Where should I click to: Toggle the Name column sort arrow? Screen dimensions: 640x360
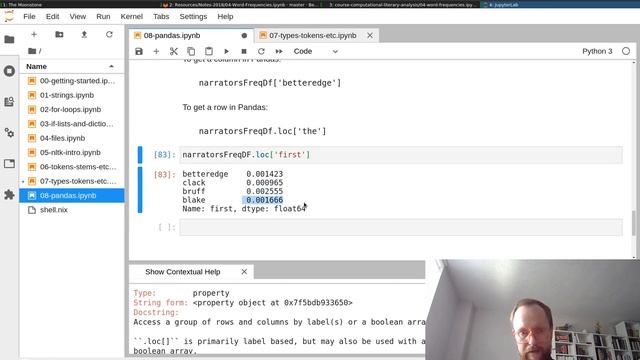point(111,66)
